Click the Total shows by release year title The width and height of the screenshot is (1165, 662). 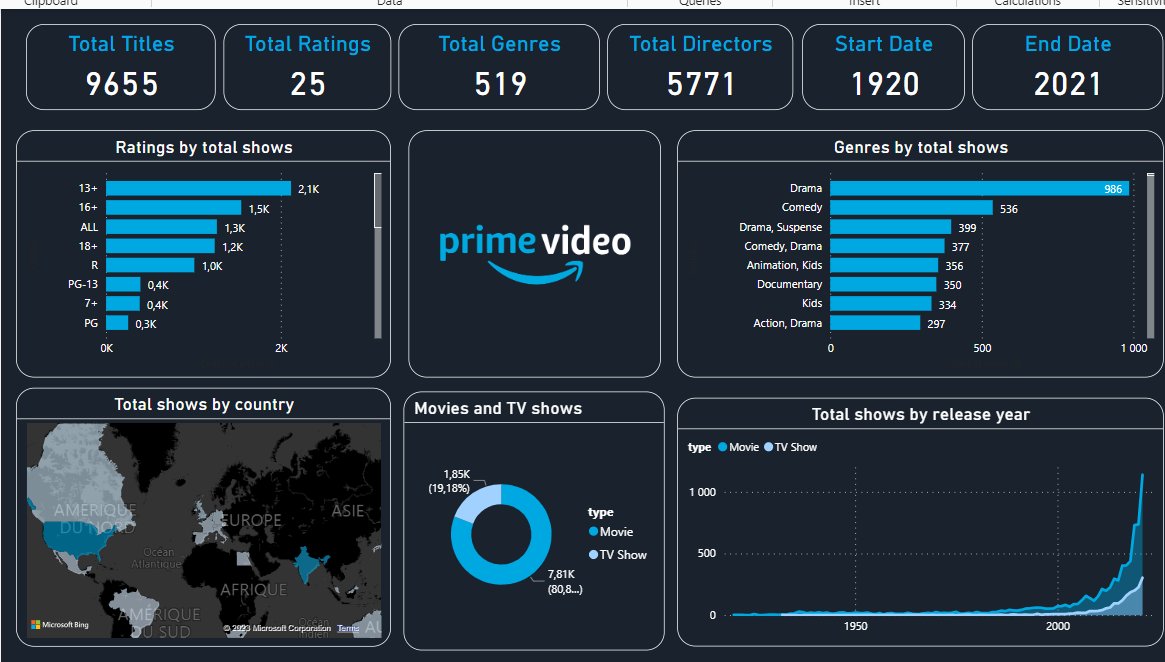coord(921,414)
